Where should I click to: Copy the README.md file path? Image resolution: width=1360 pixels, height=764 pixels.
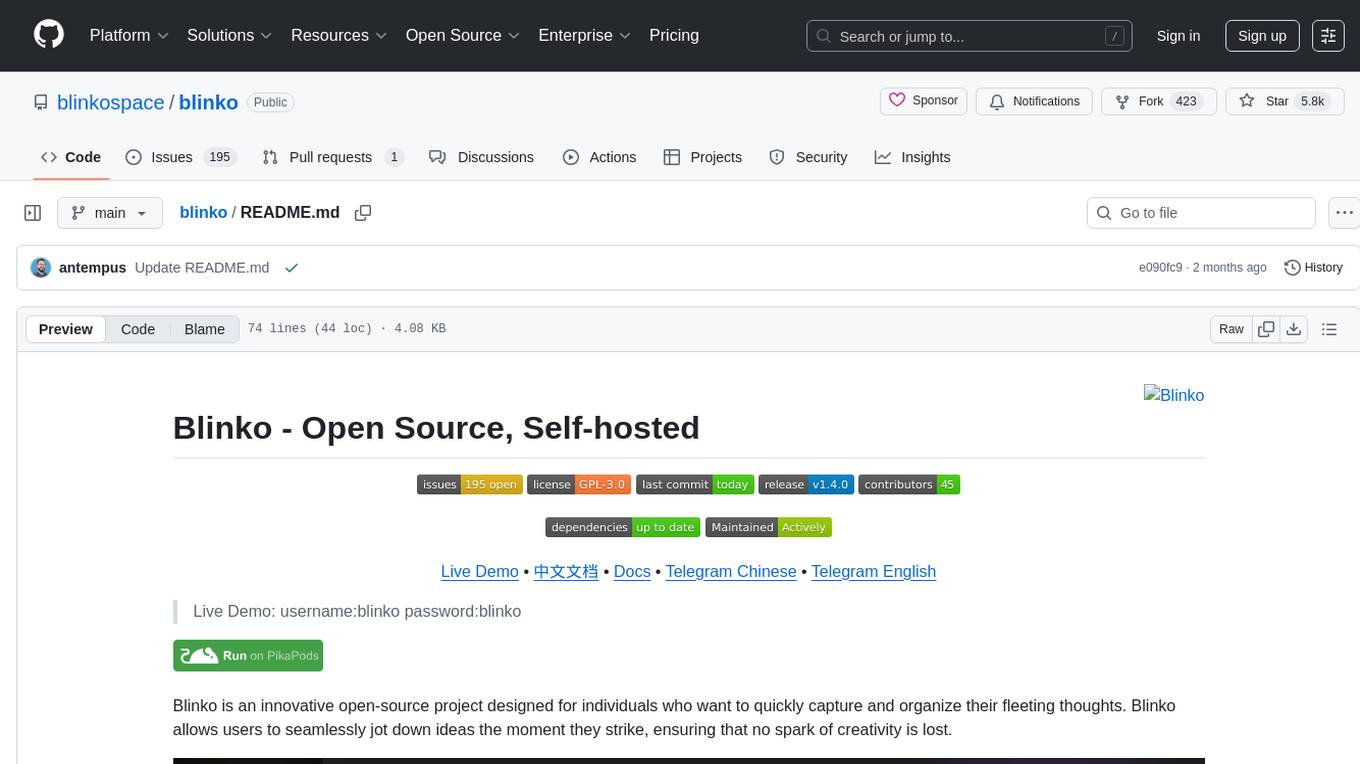(x=363, y=213)
